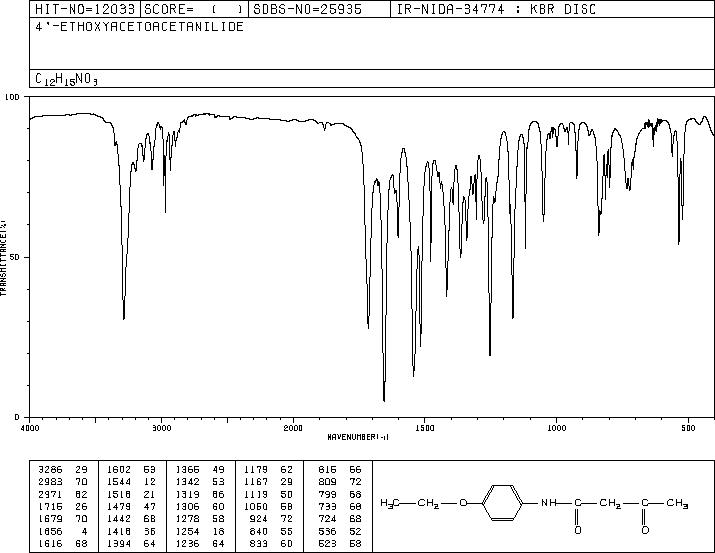Click the CH3 group at structure's right end
This screenshot has width=715, height=553.
677,504
